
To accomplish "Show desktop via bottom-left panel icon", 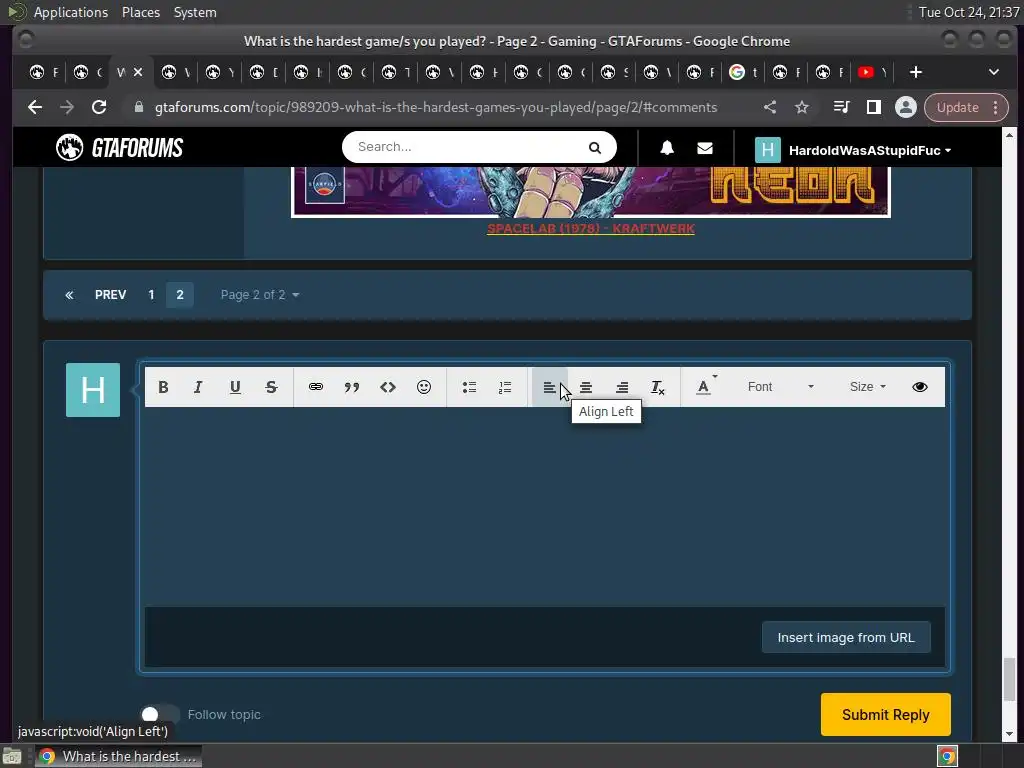I will point(12,756).
